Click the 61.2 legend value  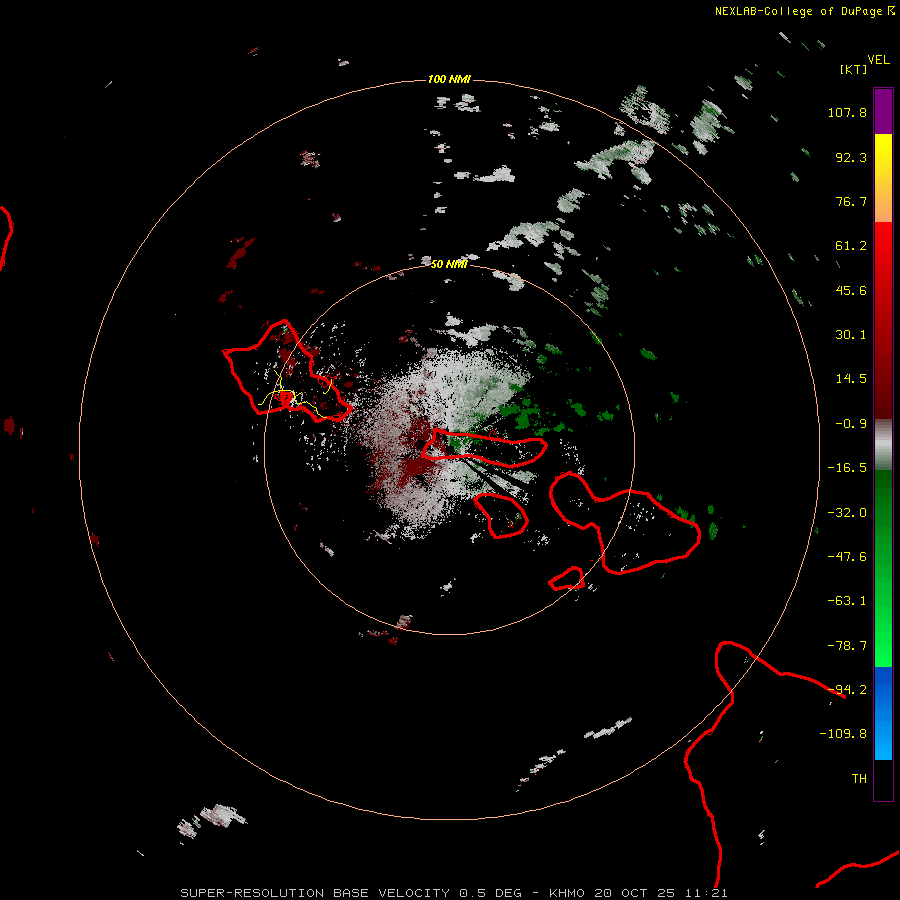(851, 246)
